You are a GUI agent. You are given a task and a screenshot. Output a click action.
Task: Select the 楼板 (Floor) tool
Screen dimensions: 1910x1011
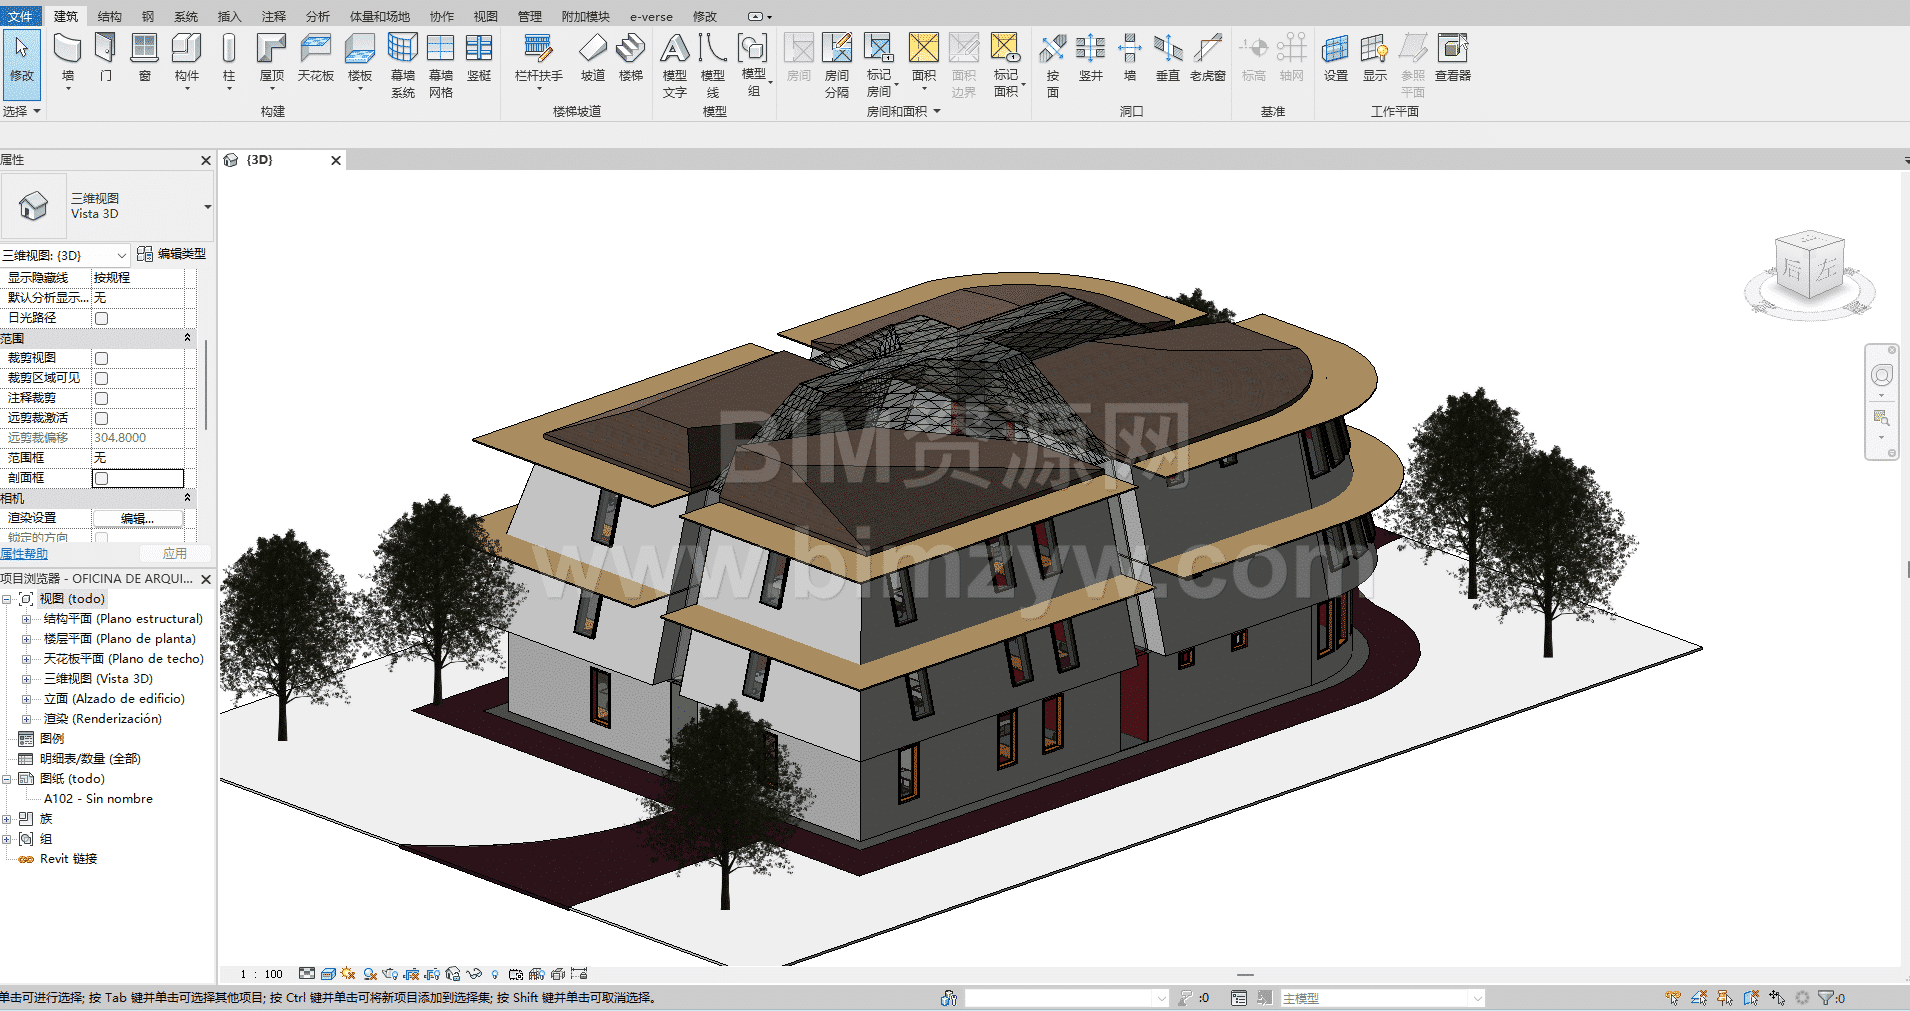(360, 61)
